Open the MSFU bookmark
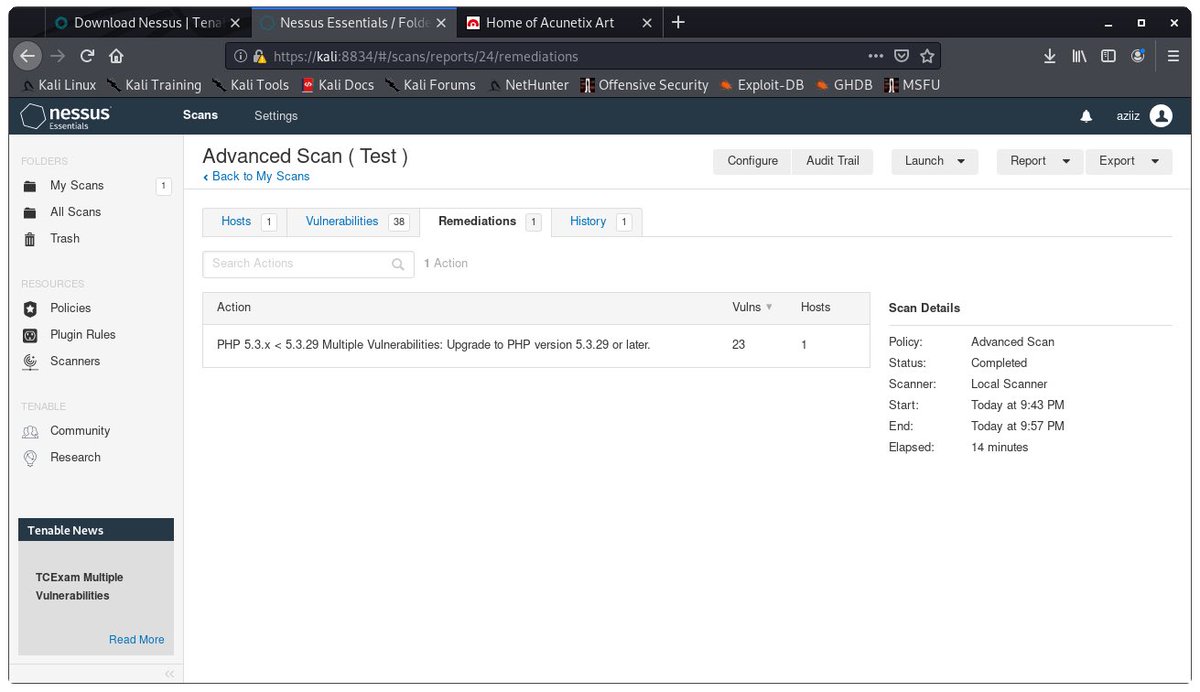 click(912, 85)
